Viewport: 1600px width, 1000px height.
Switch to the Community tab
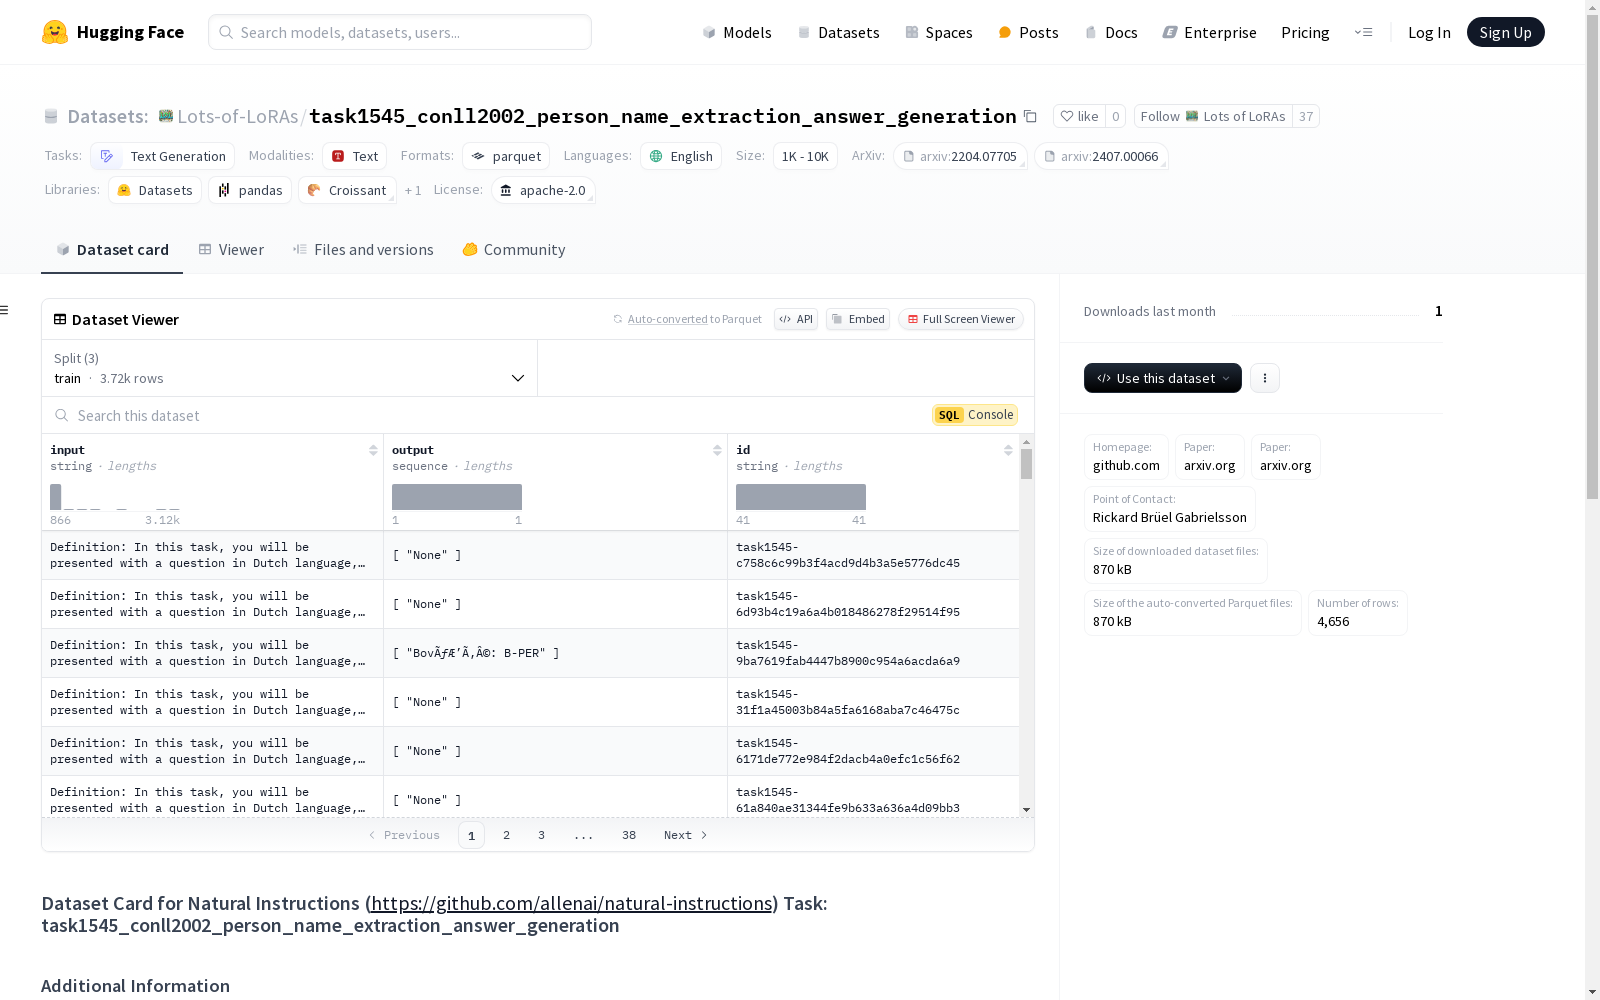514,250
